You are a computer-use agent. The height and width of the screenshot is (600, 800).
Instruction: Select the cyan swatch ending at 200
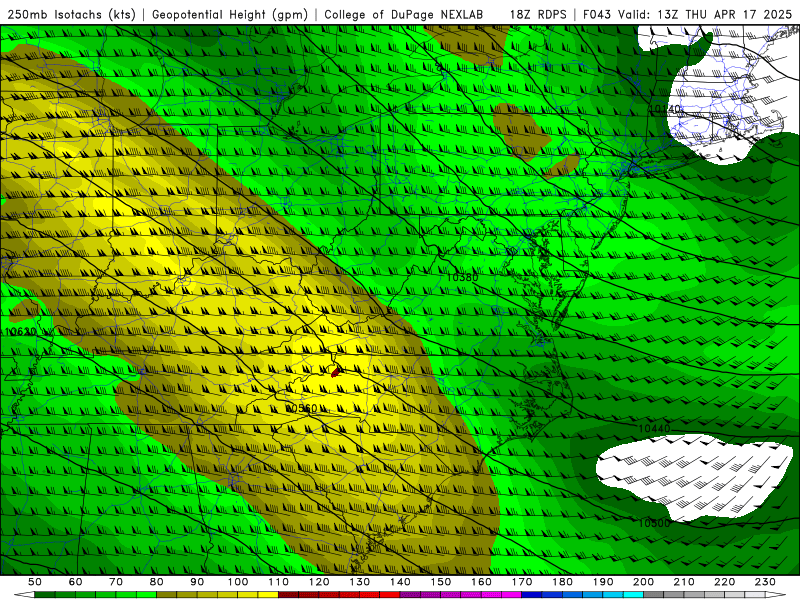coord(634,594)
